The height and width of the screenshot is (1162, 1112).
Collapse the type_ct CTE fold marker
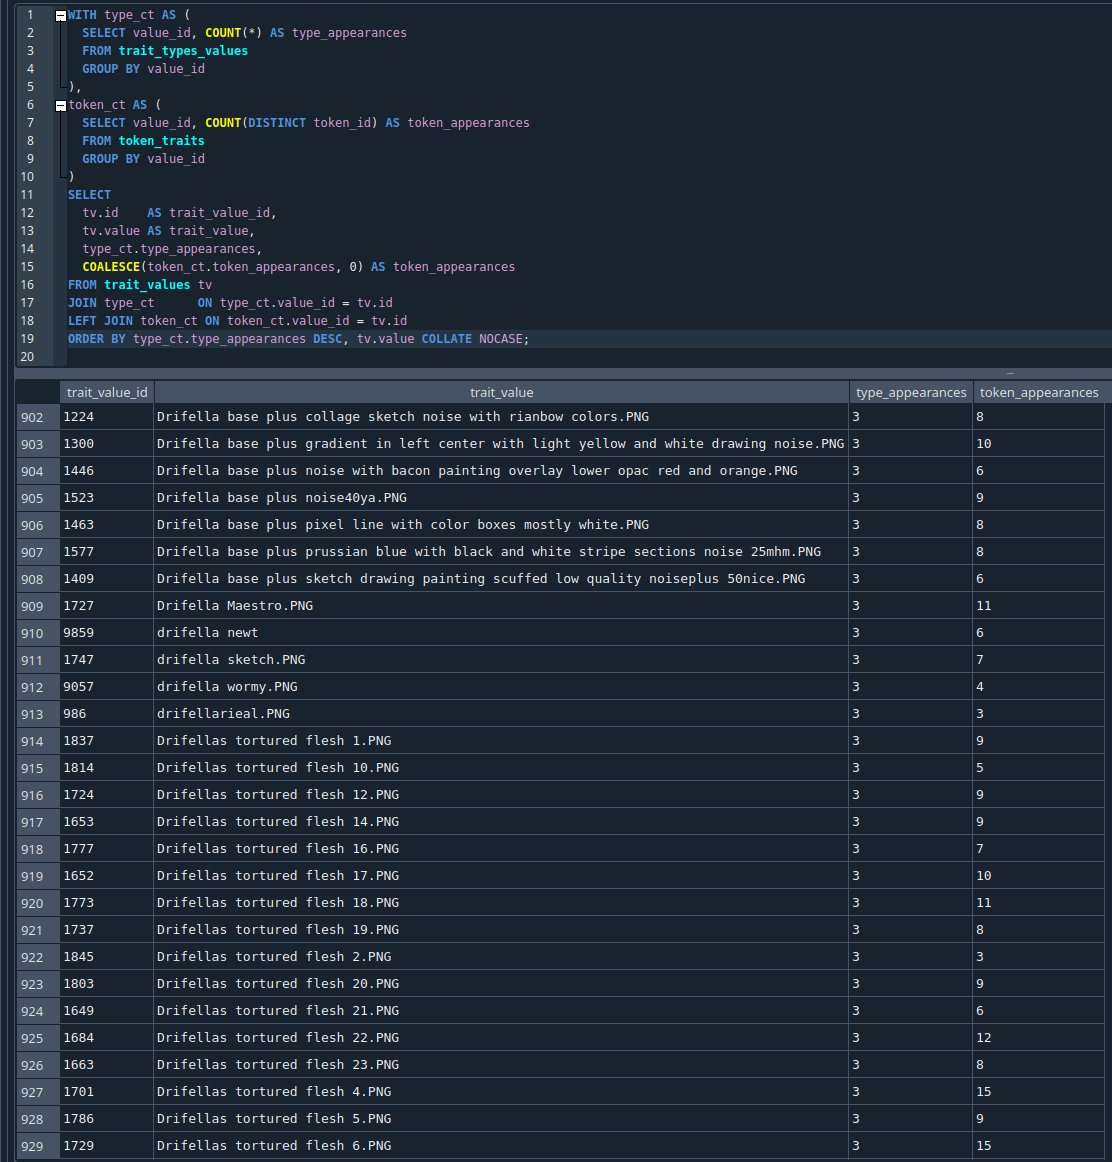click(61, 16)
